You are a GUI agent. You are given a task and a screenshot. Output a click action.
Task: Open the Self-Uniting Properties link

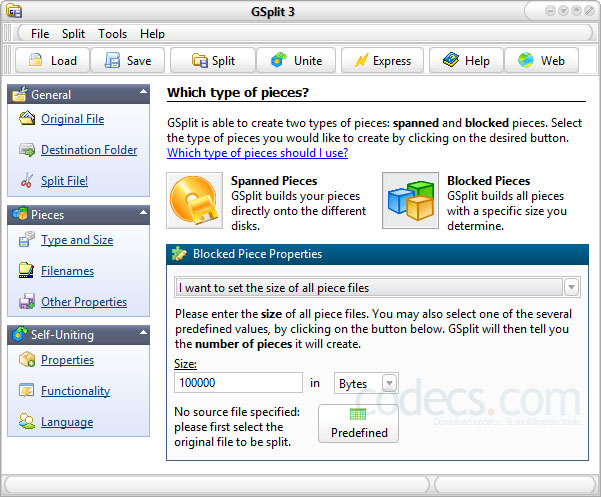pos(67,360)
